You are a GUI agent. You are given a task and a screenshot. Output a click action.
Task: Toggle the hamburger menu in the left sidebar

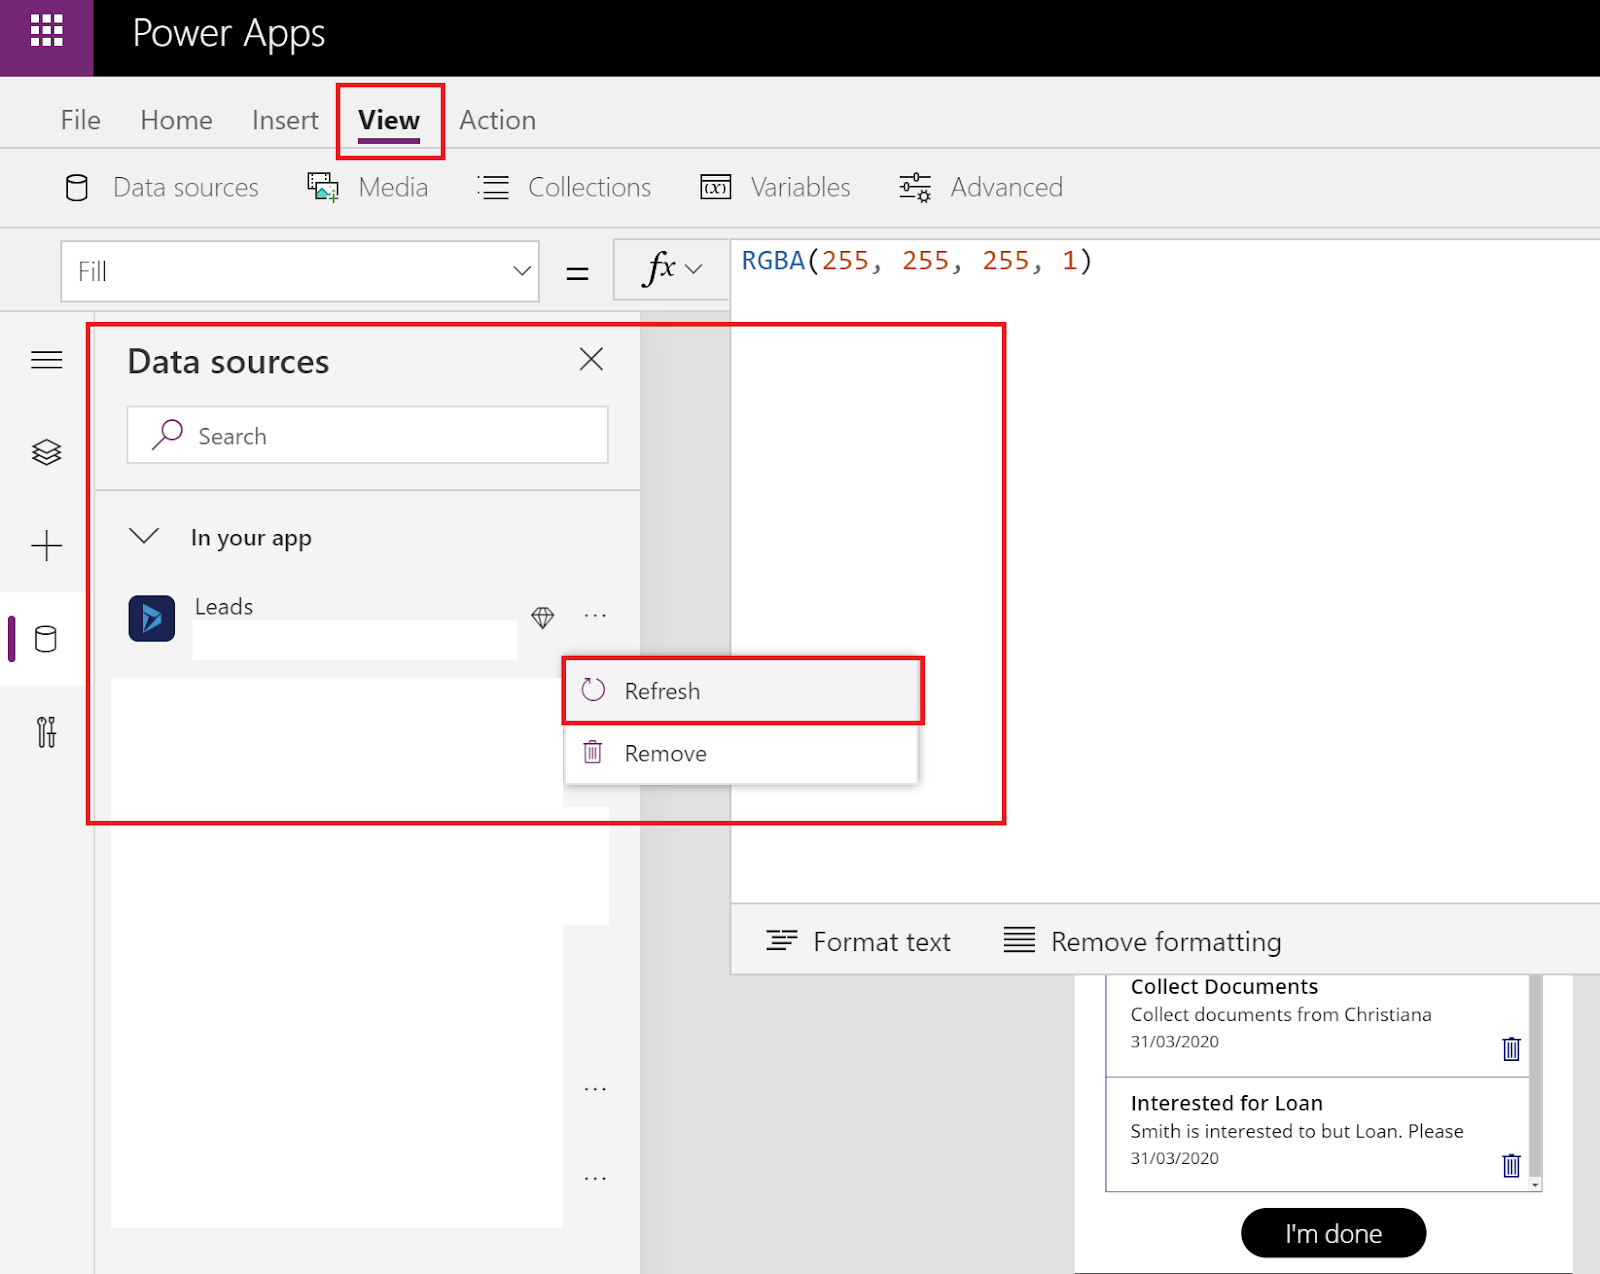coord(46,360)
